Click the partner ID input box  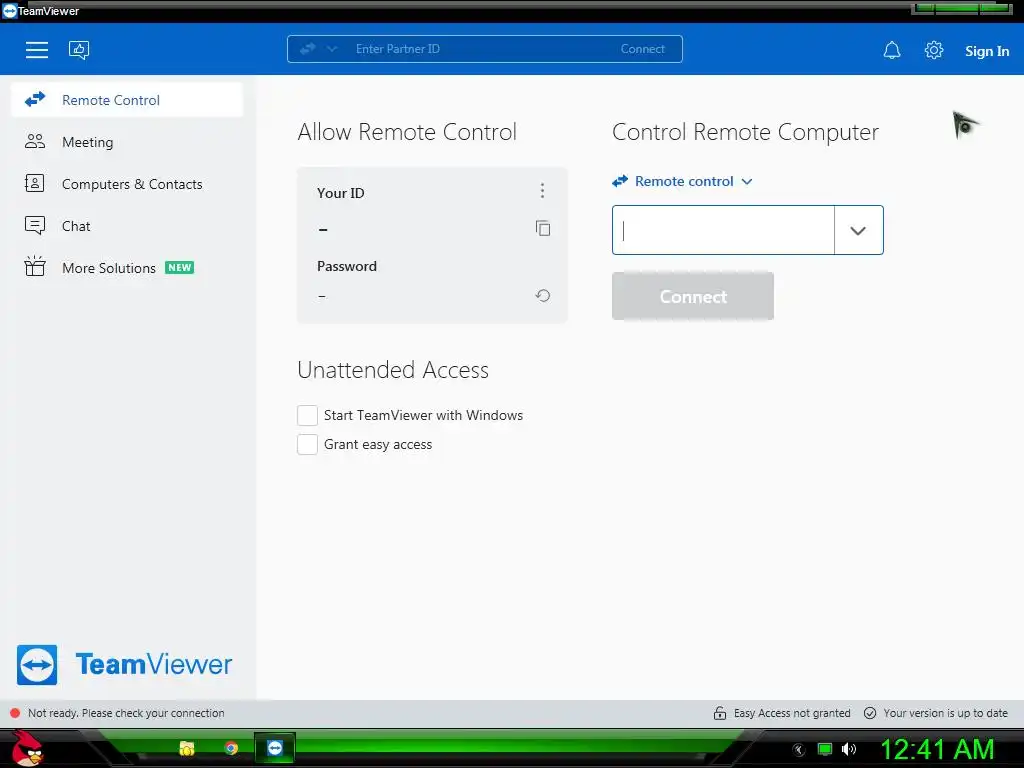point(723,230)
